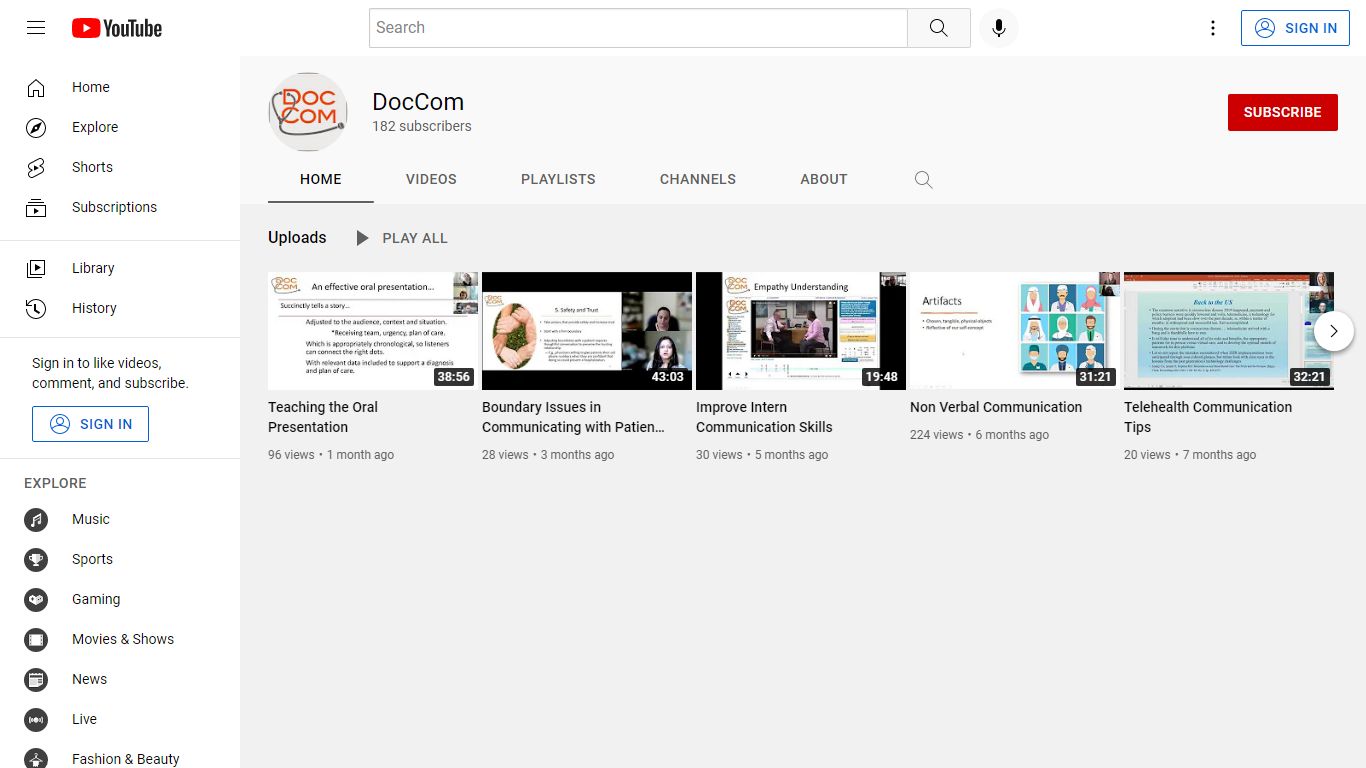The width and height of the screenshot is (1366, 768).
Task: Open the Uploads section title
Action: click(x=297, y=238)
